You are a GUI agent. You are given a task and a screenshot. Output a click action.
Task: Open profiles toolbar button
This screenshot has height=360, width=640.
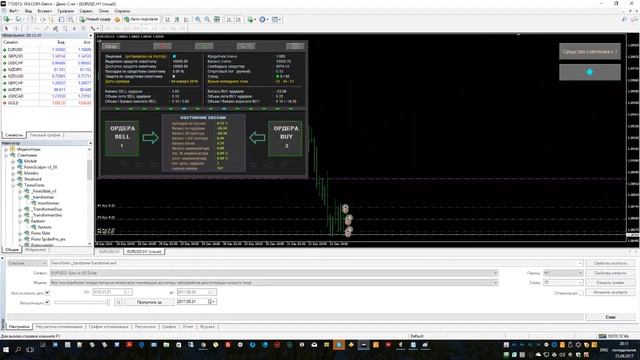coord(19,19)
